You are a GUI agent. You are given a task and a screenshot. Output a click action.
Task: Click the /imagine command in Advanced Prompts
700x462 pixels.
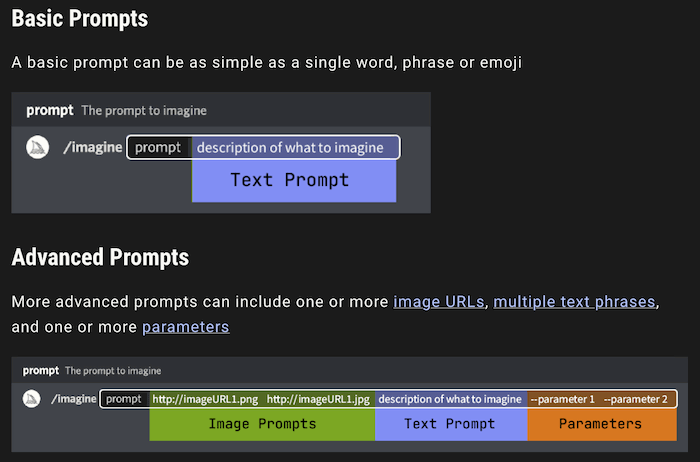74,399
